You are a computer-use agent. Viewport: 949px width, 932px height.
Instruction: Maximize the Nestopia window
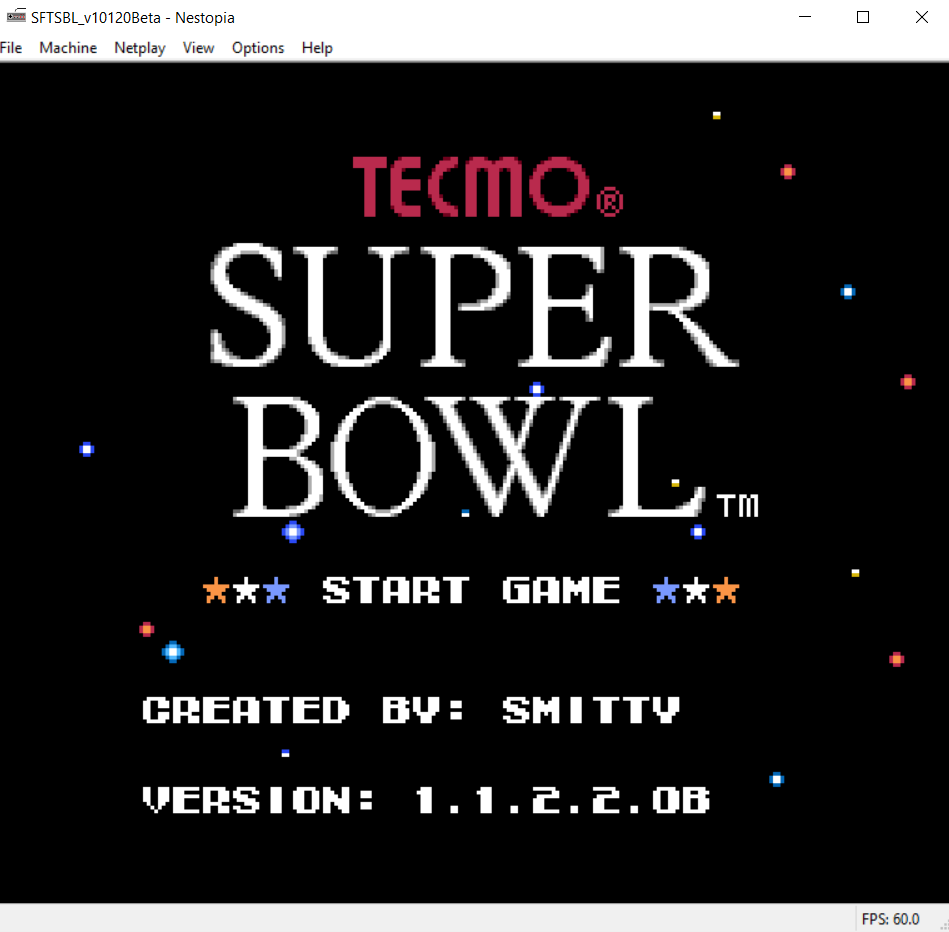coord(862,17)
